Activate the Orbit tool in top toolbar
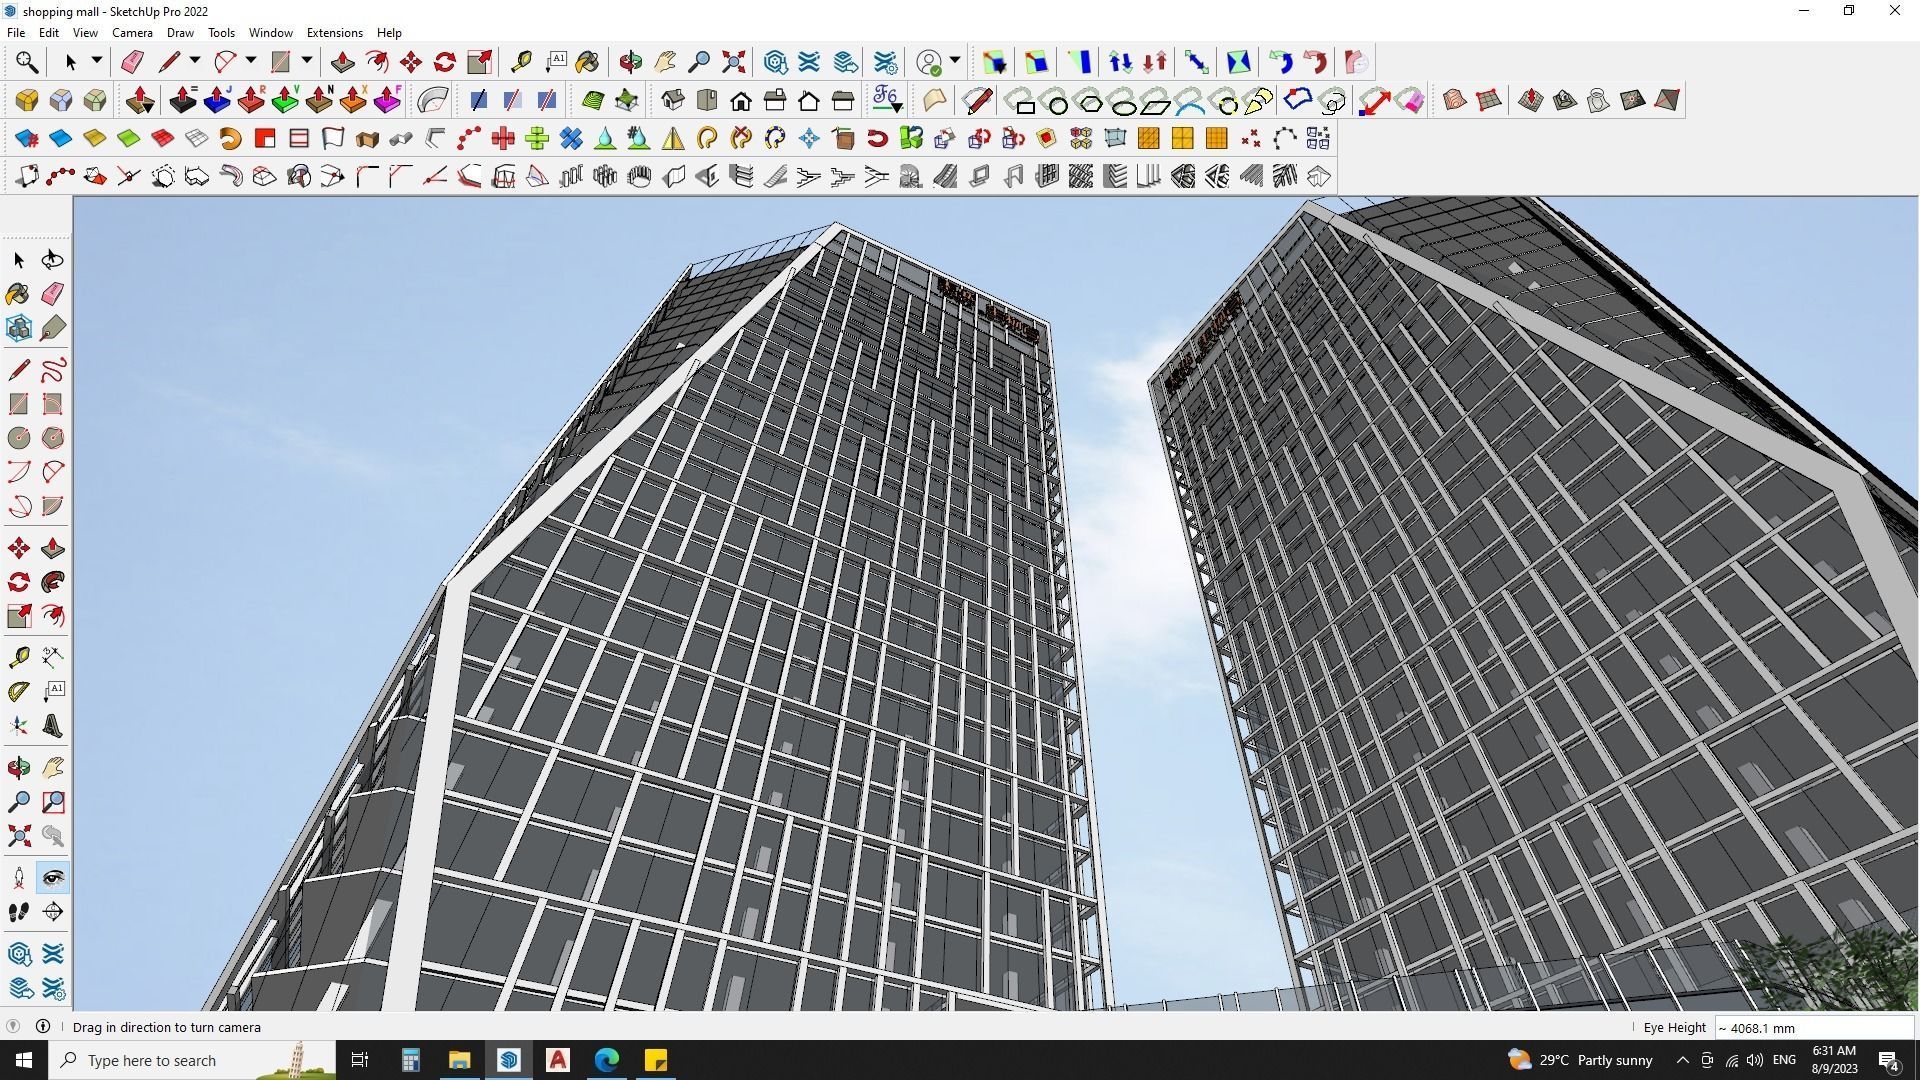Screen dimensions: 1920x1080 pos(630,62)
